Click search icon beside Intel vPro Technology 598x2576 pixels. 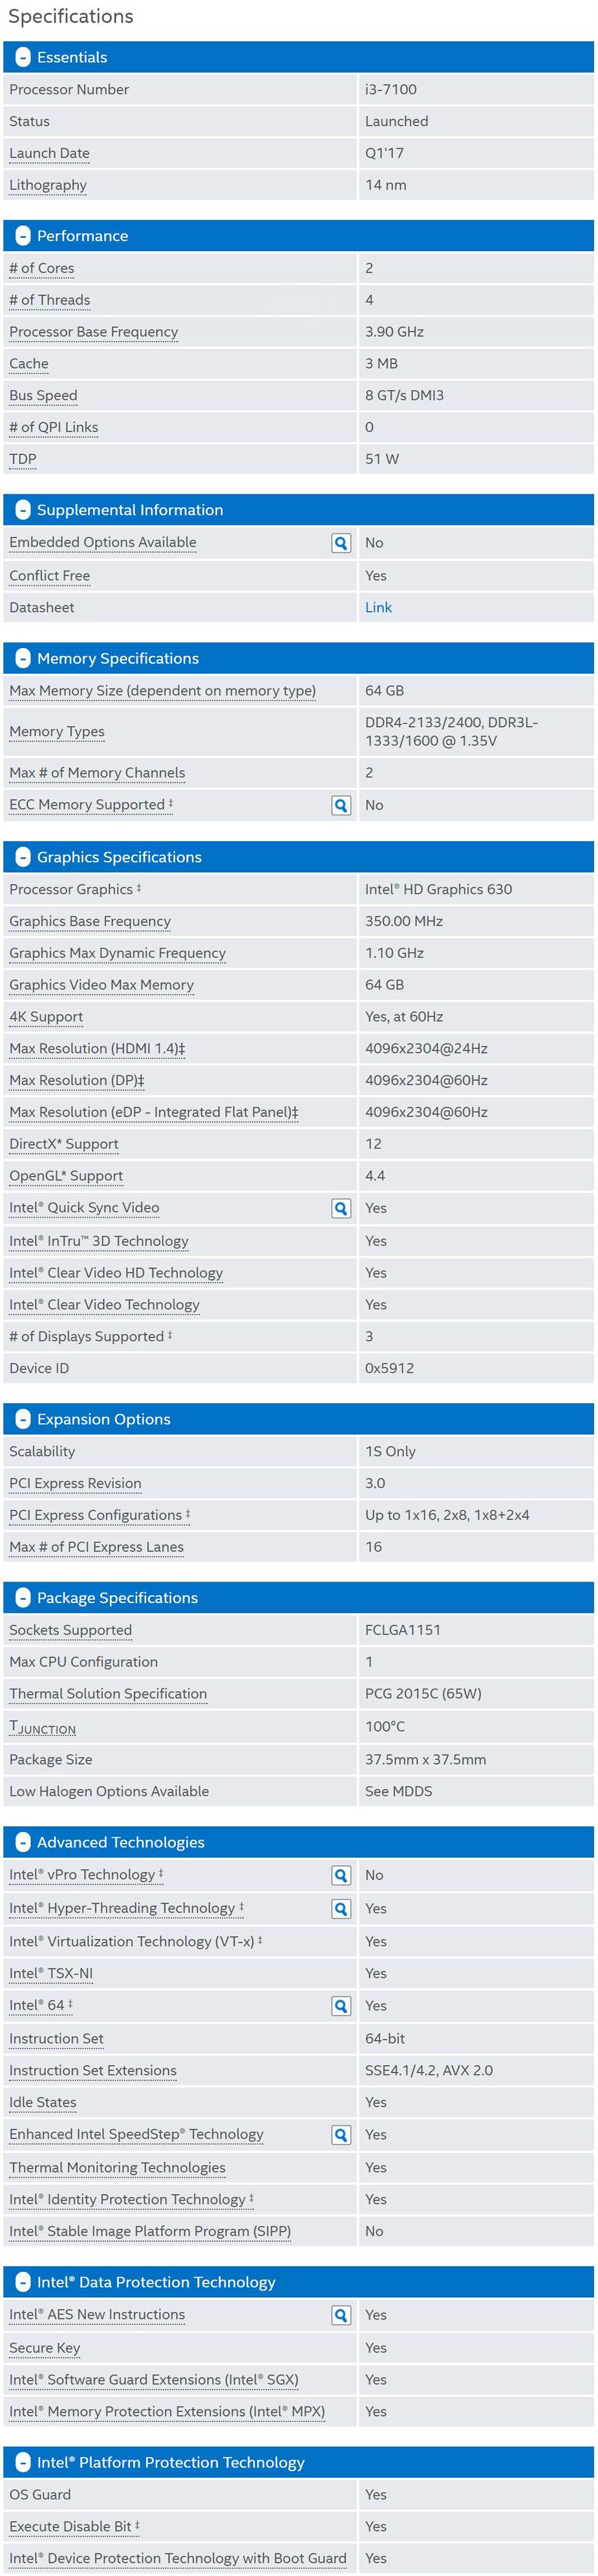point(341,1875)
